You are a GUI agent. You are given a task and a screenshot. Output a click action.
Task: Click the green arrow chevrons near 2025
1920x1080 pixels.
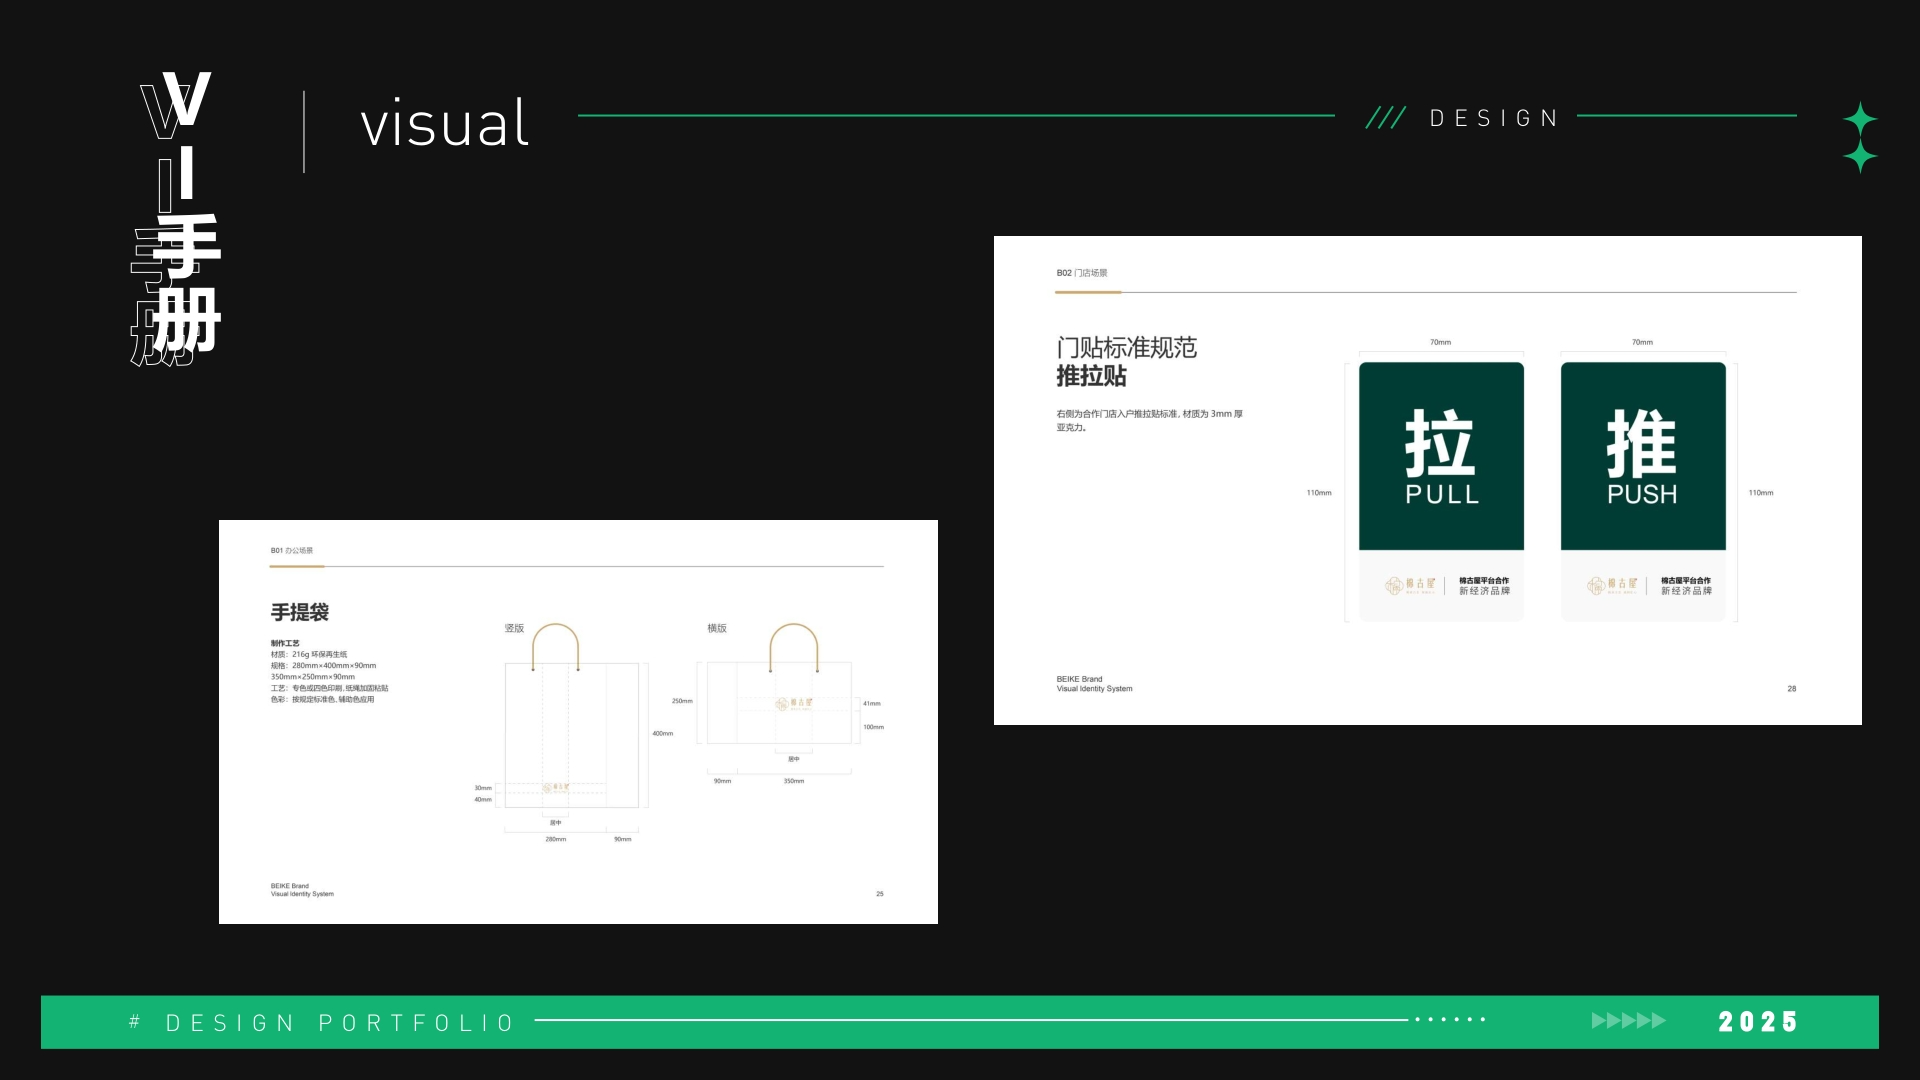pyautogui.click(x=1628, y=1021)
